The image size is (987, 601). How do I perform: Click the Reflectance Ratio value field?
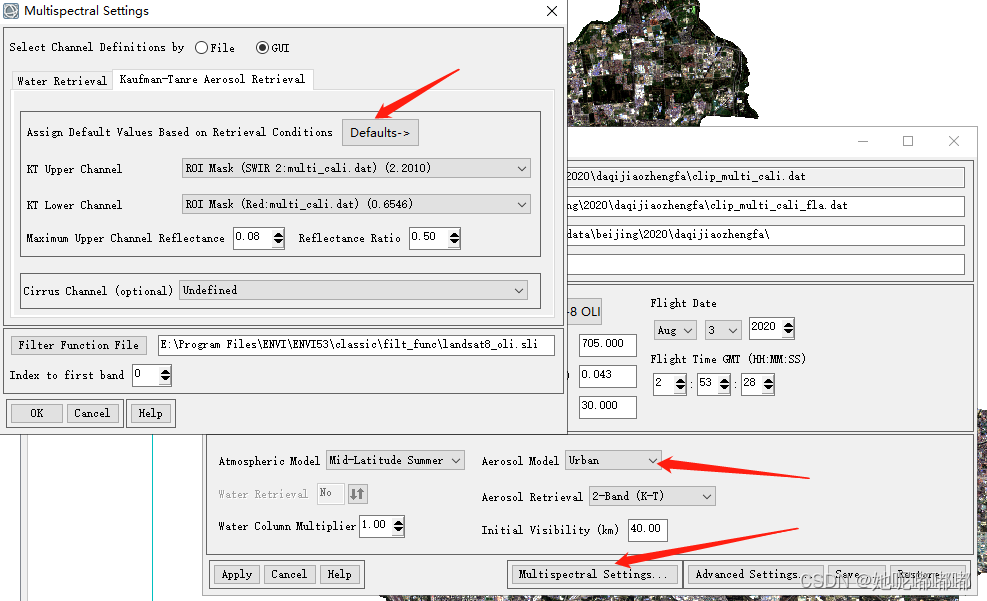429,237
